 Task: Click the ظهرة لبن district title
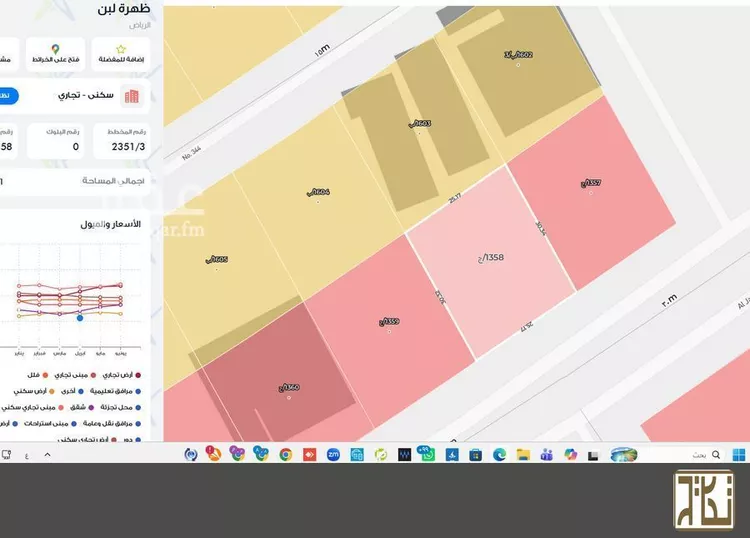123,9
